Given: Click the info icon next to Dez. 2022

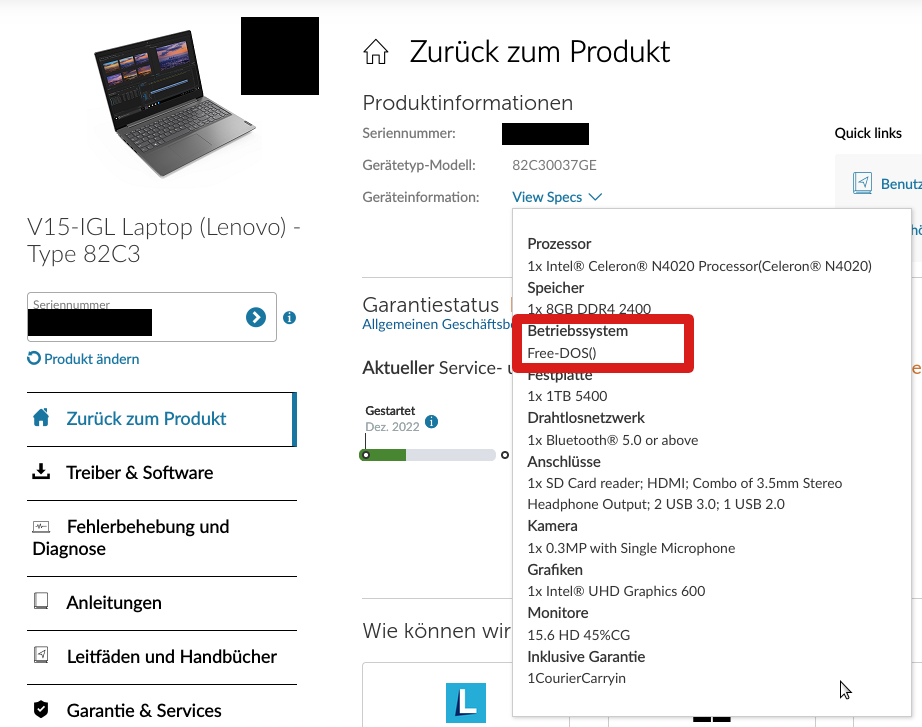Looking at the screenshot, I should [x=432, y=422].
